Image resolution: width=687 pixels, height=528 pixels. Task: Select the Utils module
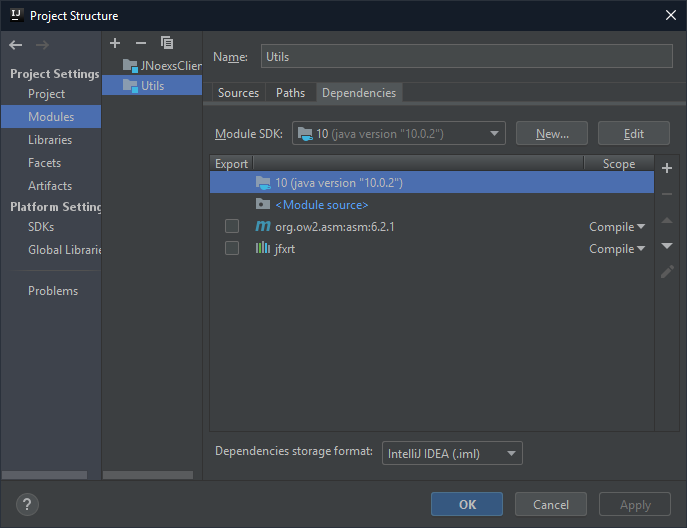pyautogui.click(x=152, y=85)
